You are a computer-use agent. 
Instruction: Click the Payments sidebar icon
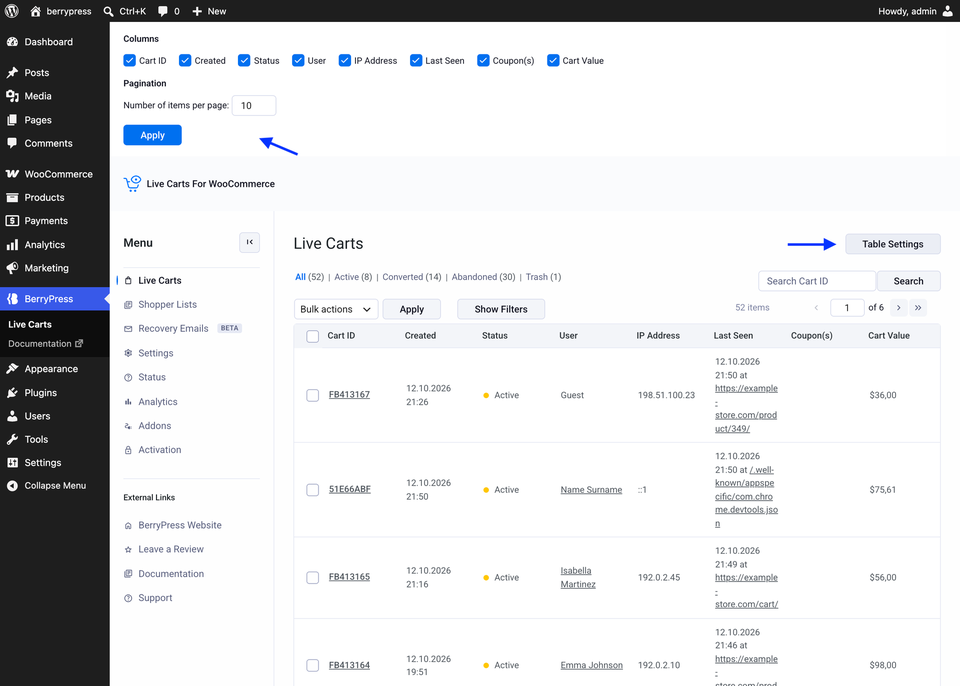pos(12,220)
